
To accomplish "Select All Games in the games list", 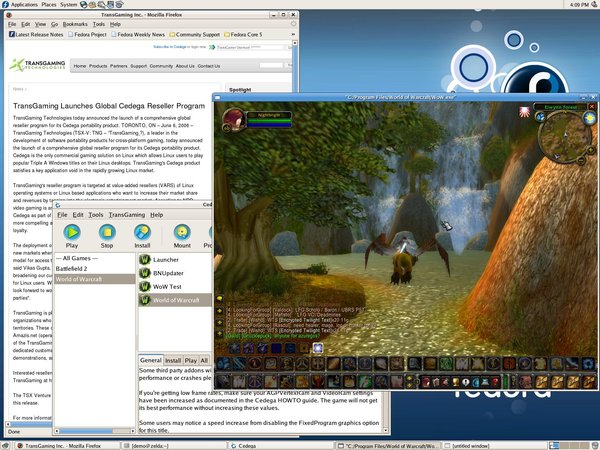I will (76, 257).
